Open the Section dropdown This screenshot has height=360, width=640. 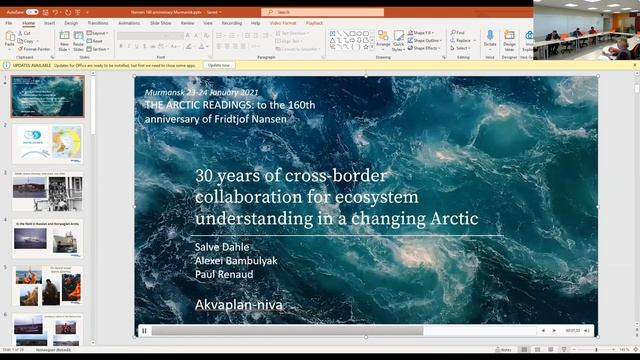tap(98, 49)
